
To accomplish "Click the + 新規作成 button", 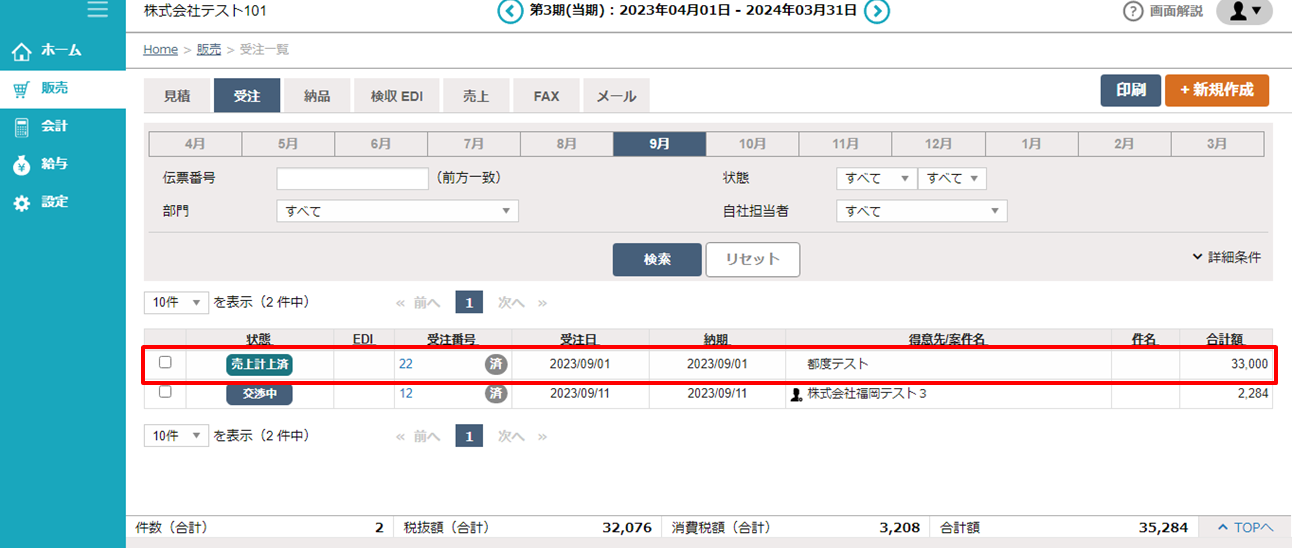I will [x=1216, y=90].
